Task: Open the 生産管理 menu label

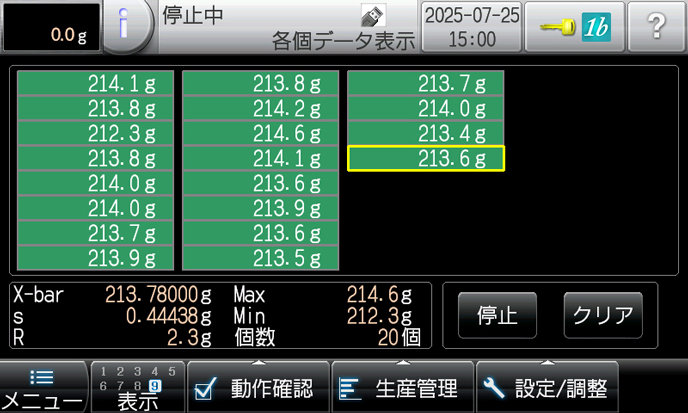Action: tap(416, 389)
